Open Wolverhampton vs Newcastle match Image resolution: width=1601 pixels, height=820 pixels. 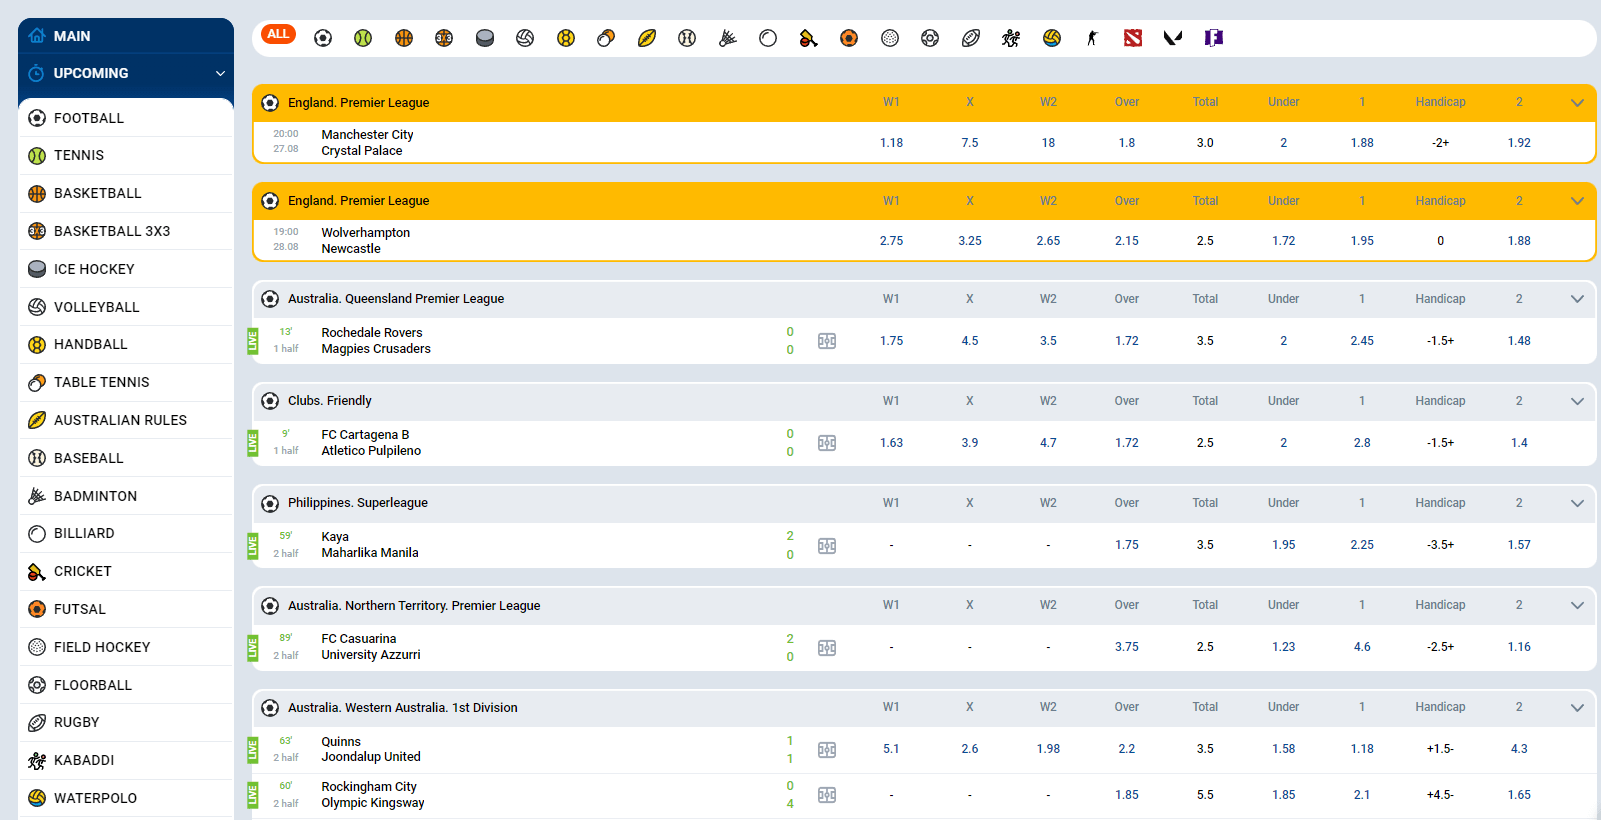point(365,240)
